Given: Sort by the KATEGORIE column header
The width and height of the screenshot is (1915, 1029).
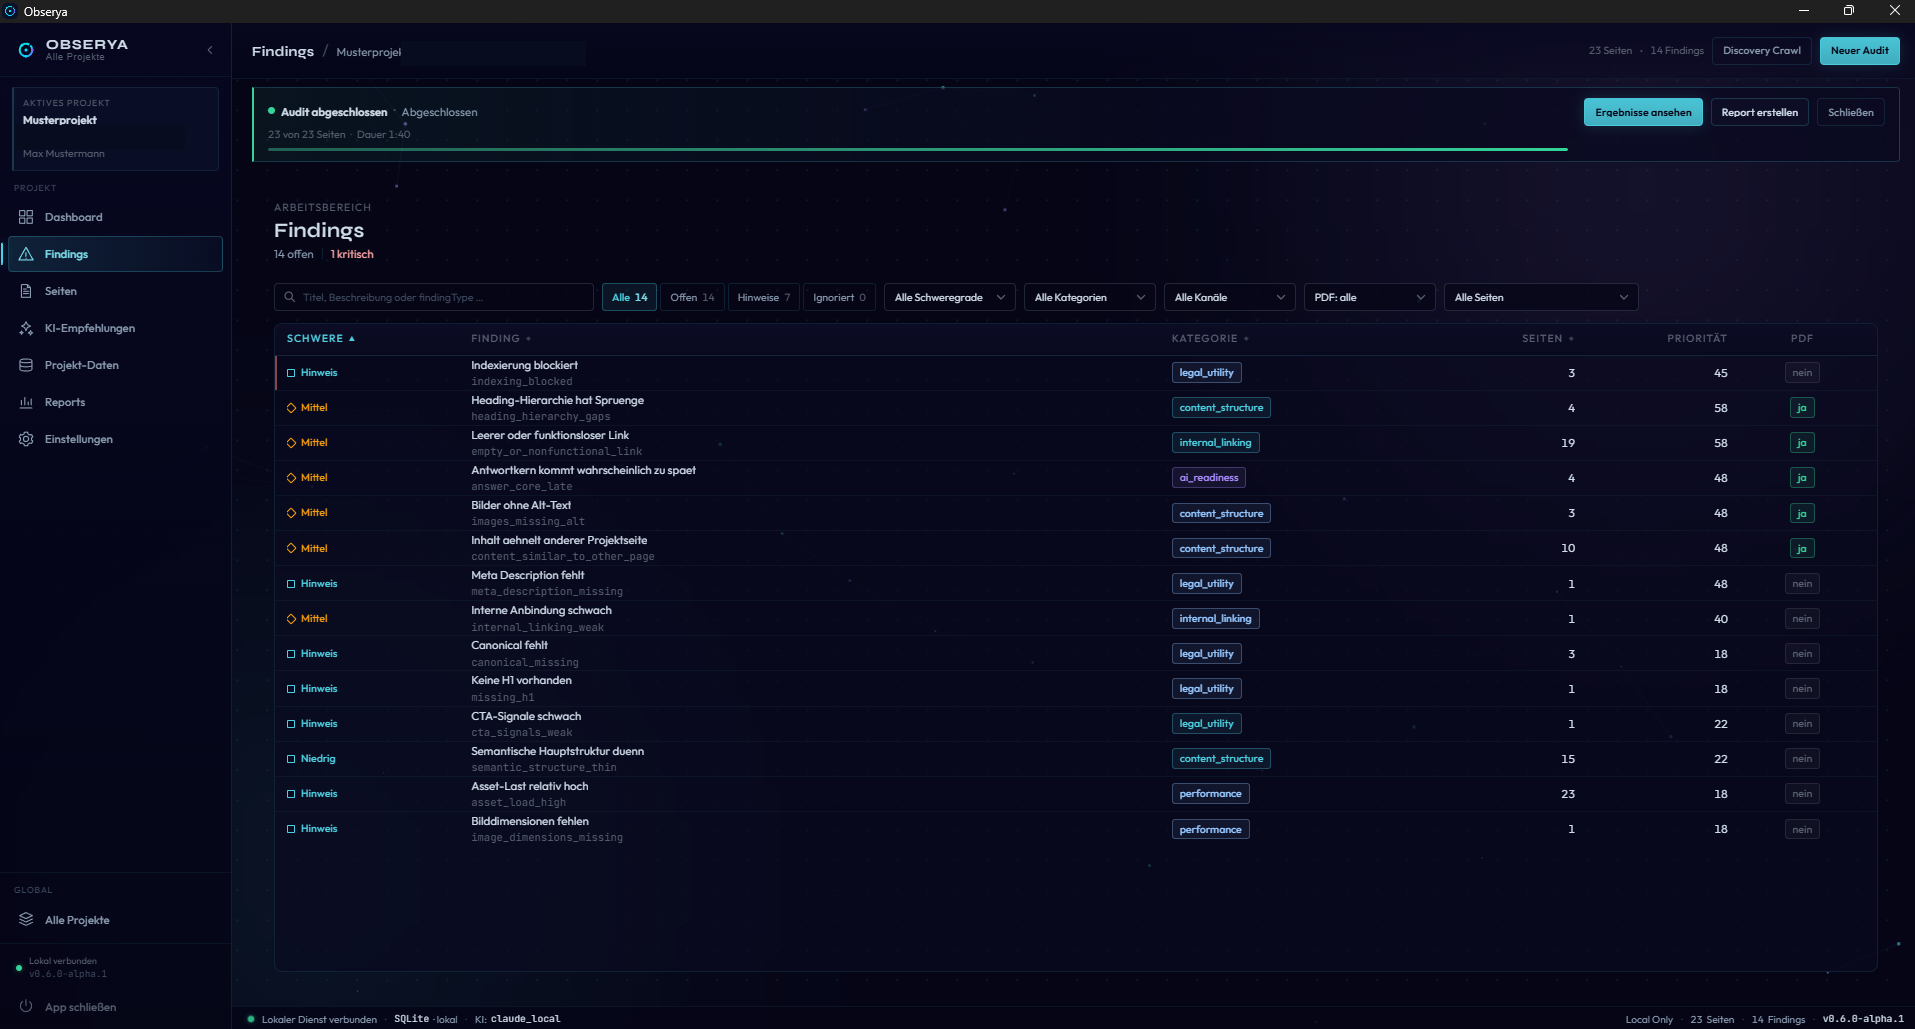Looking at the screenshot, I should 1209,339.
